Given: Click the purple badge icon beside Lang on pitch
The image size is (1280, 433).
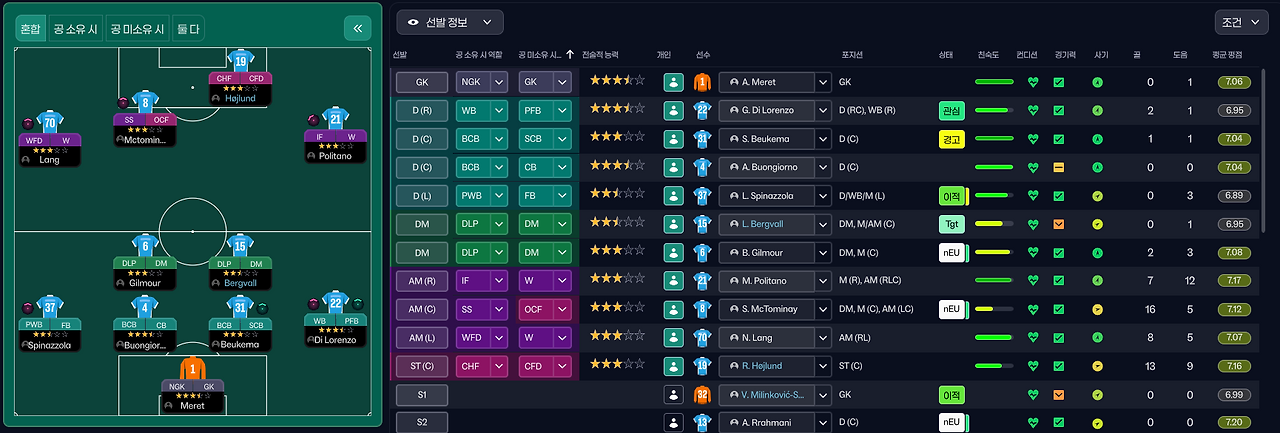Looking at the screenshot, I should coord(28,124).
